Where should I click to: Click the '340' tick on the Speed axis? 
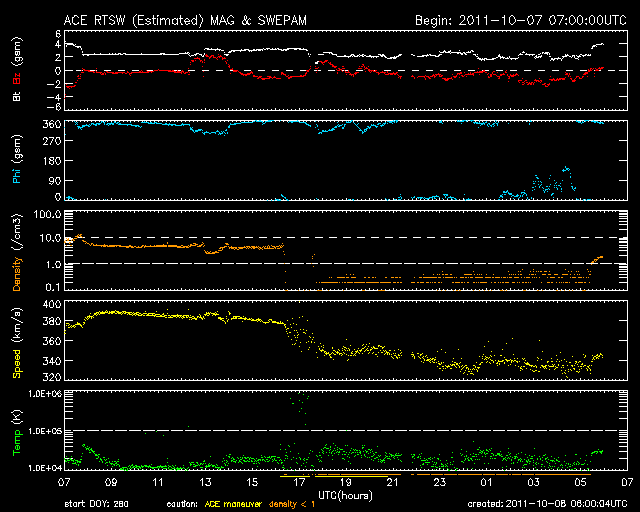[x=52, y=361]
